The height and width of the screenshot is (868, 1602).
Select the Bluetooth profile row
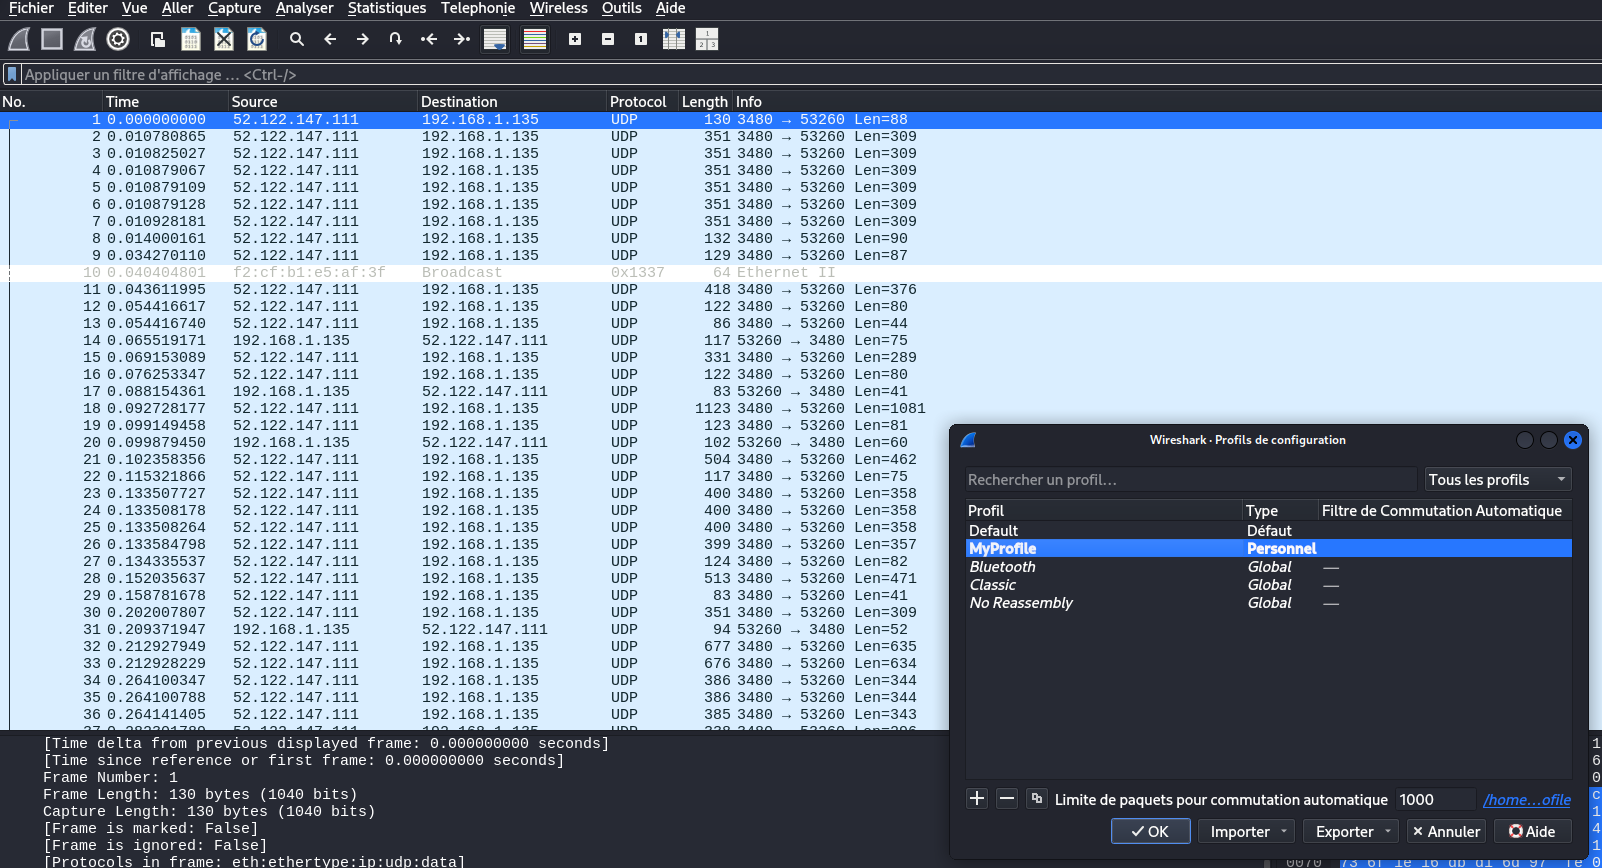(x=1268, y=567)
